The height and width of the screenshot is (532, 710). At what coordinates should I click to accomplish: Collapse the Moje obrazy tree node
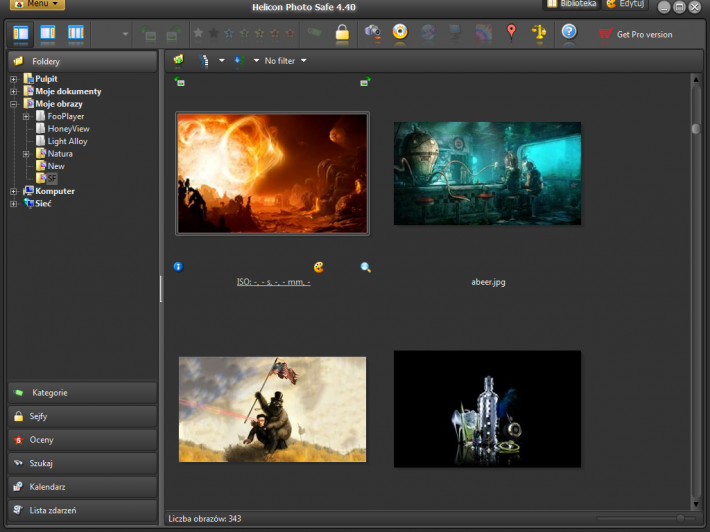[x=14, y=104]
